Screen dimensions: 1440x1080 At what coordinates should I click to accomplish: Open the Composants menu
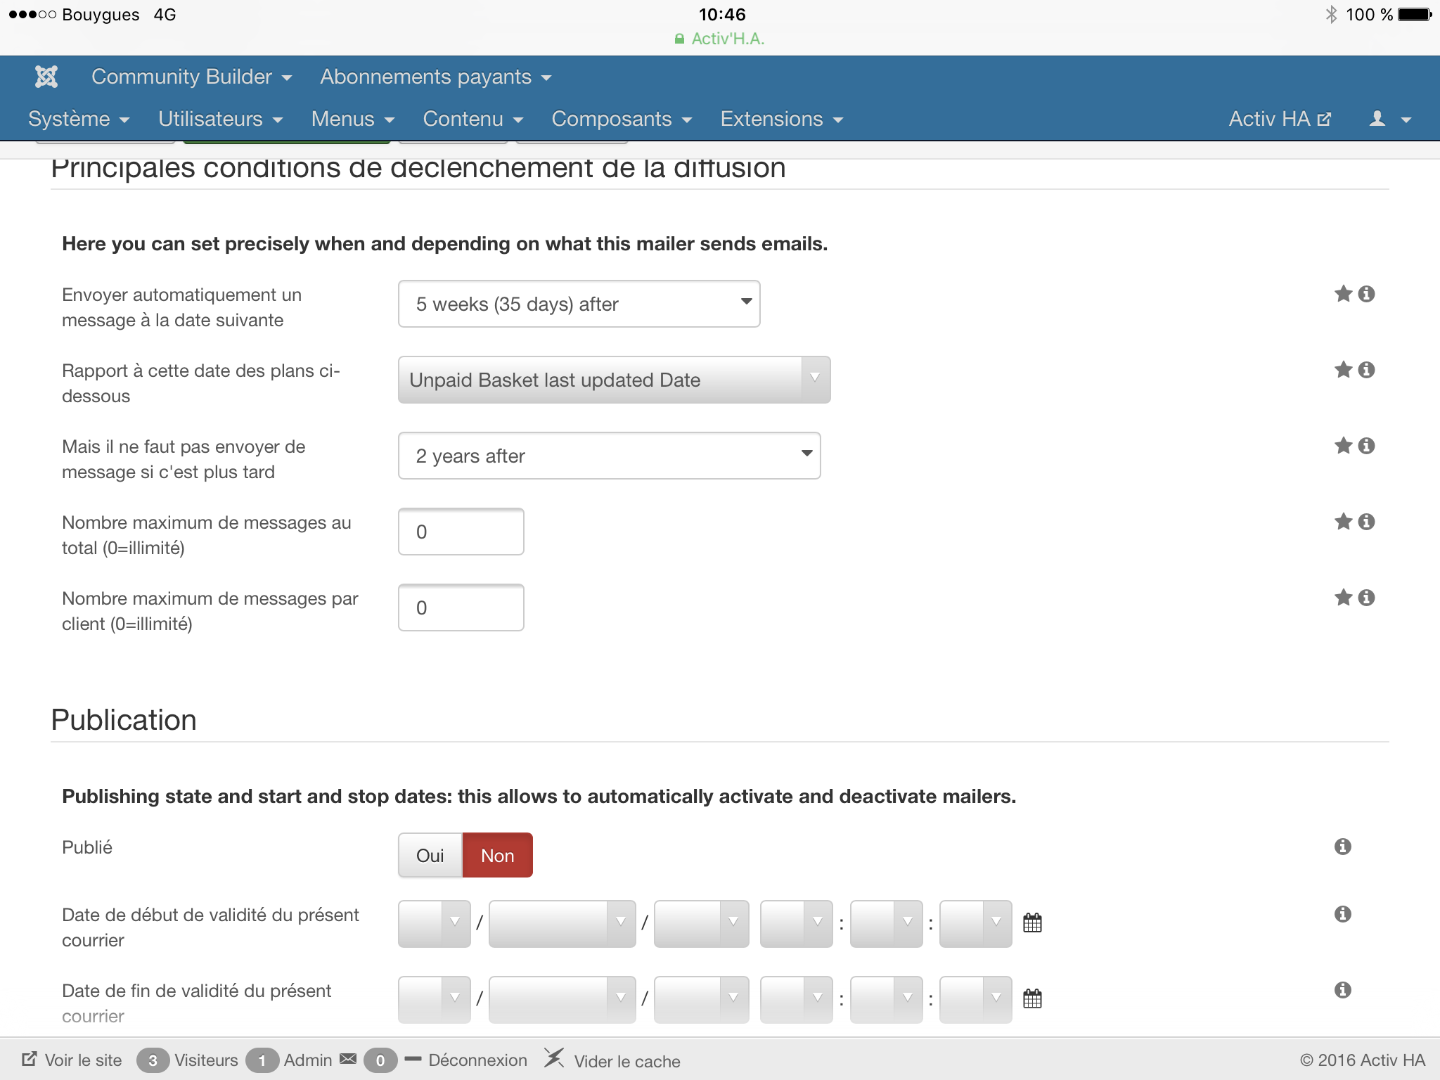622,119
